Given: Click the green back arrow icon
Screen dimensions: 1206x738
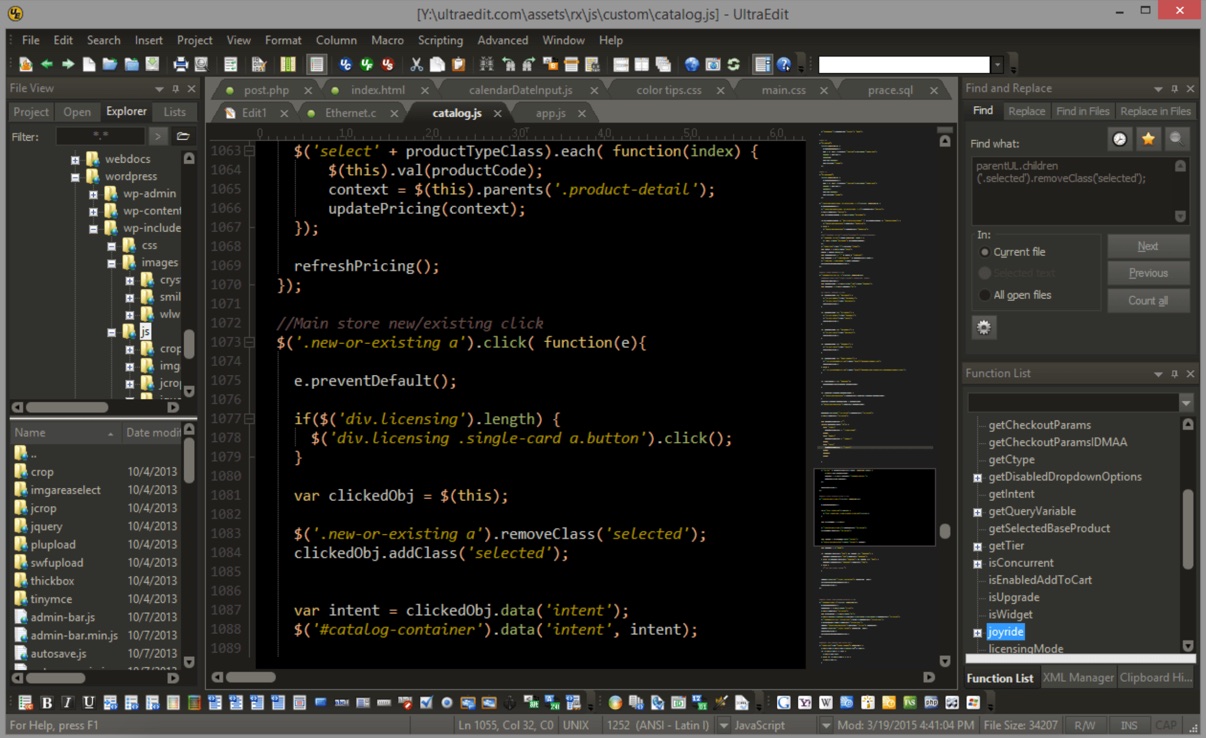Looking at the screenshot, I should pyautogui.click(x=47, y=65).
